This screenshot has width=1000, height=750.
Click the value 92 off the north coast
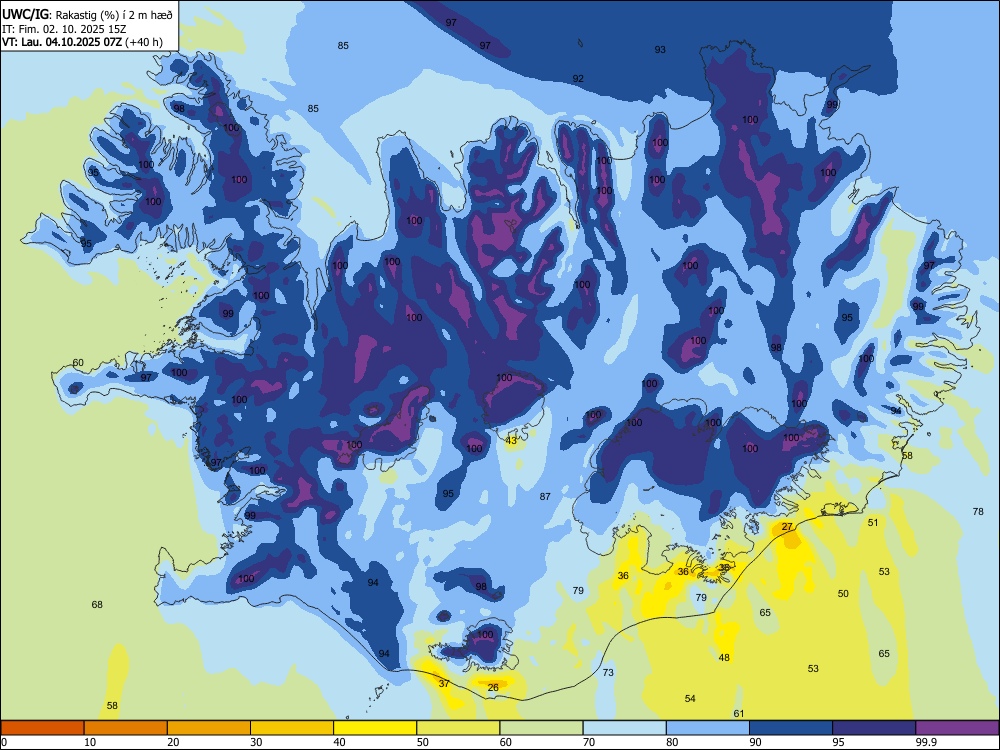point(578,78)
